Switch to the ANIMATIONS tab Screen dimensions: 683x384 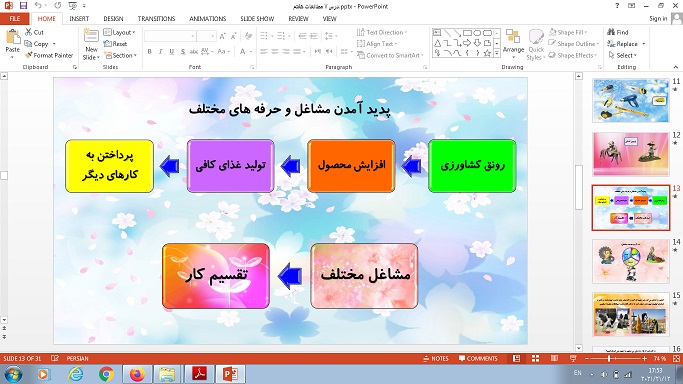[x=208, y=19]
